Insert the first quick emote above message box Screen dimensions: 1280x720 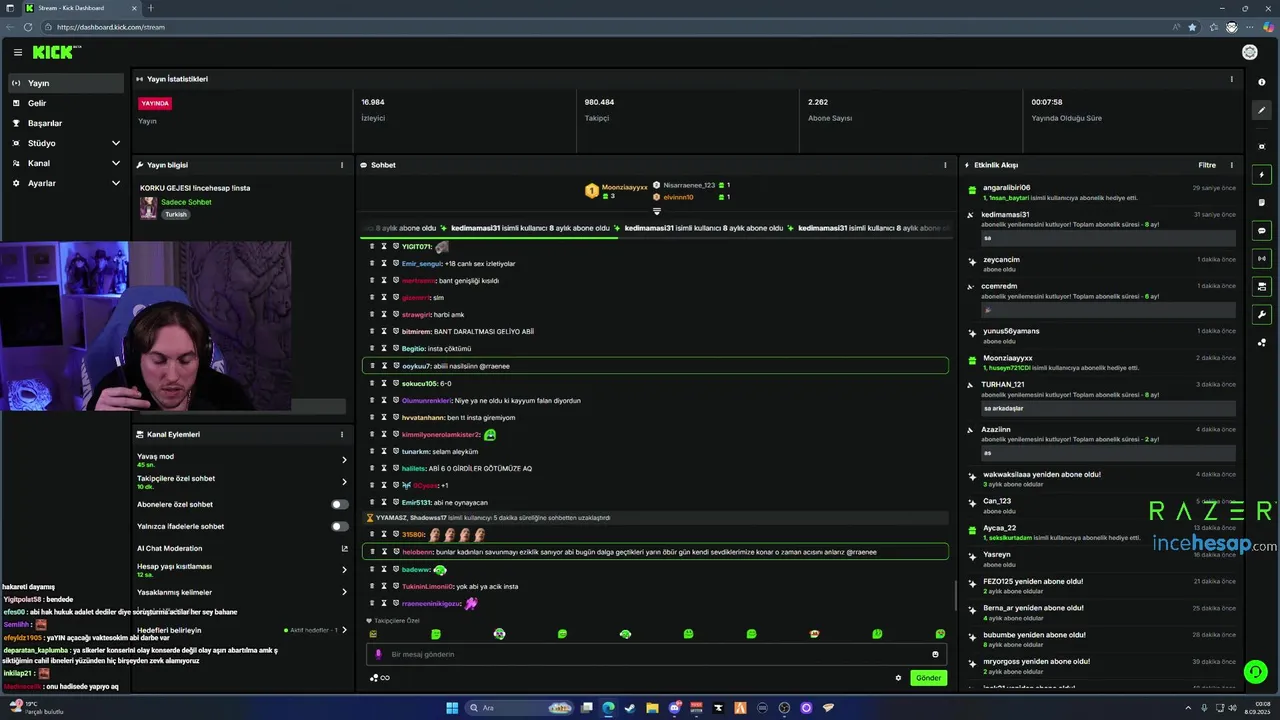coord(373,634)
